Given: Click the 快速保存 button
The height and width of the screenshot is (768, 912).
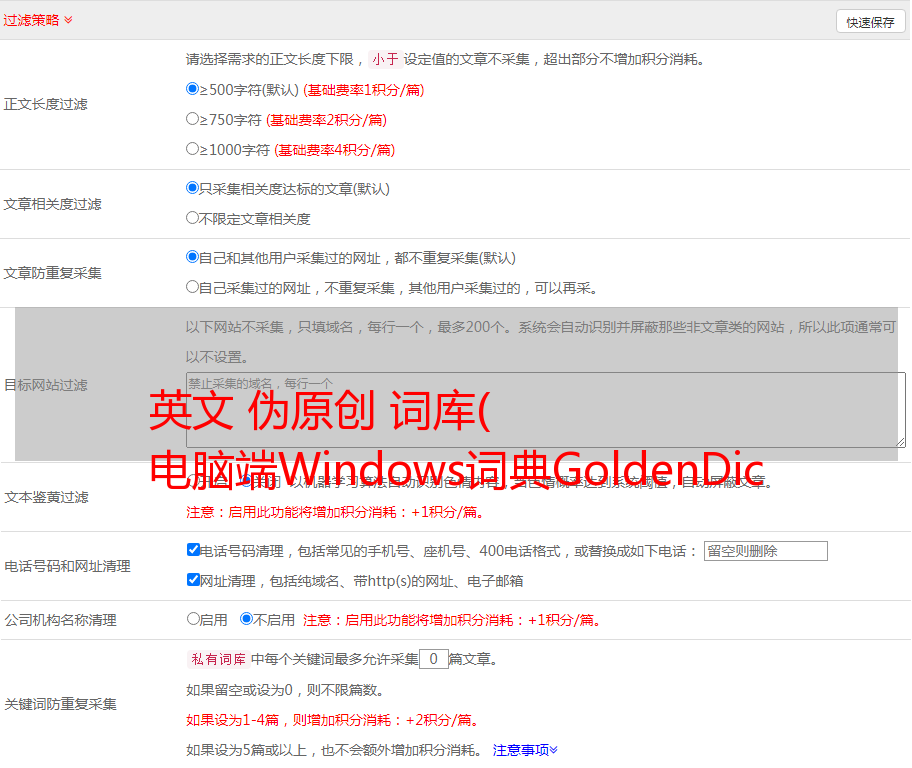Looking at the screenshot, I should [870, 22].
